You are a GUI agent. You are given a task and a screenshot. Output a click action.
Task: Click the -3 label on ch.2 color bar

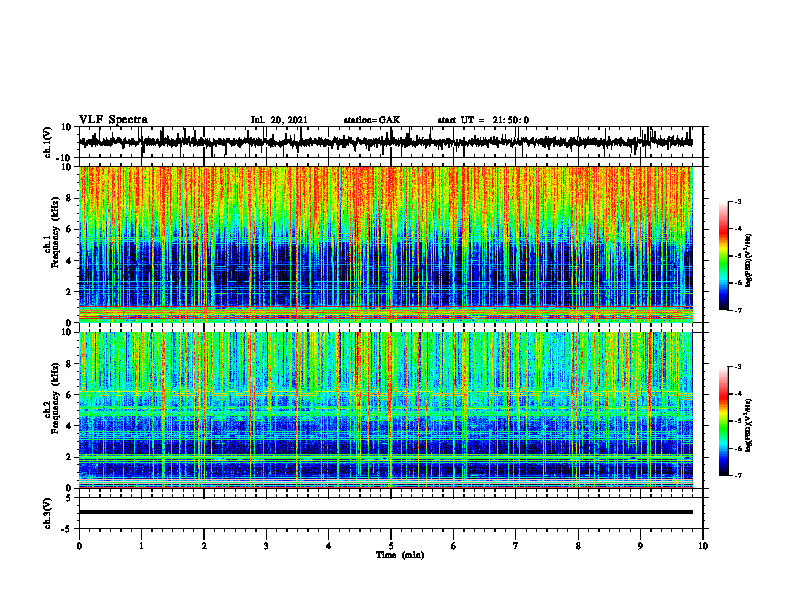(737, 367)
